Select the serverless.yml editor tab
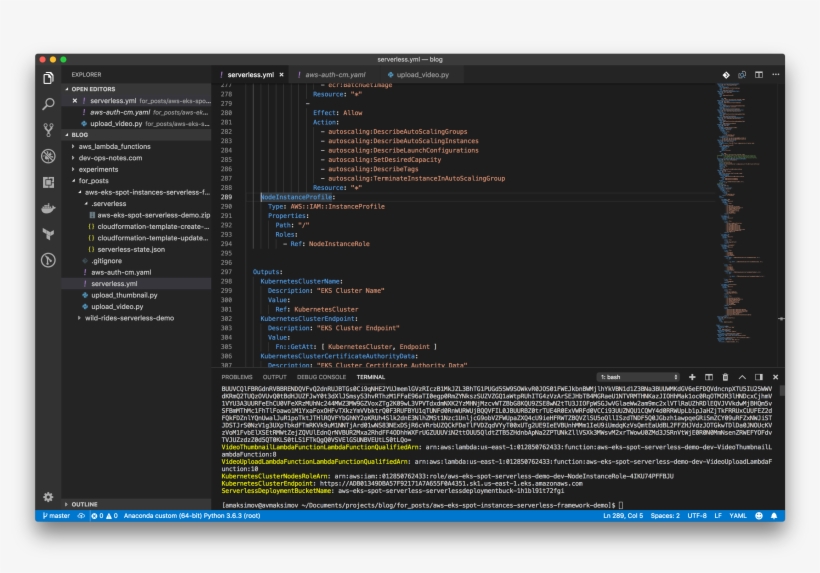The image size is (820, 573). 250,75
